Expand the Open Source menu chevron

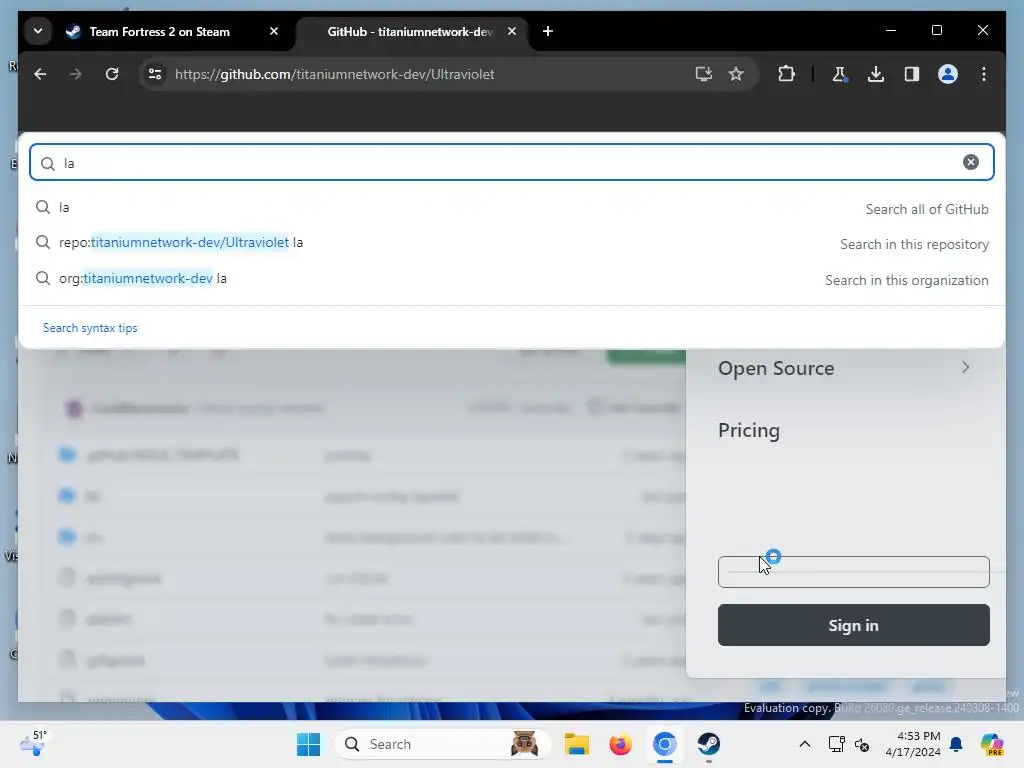tap(965, 368)
